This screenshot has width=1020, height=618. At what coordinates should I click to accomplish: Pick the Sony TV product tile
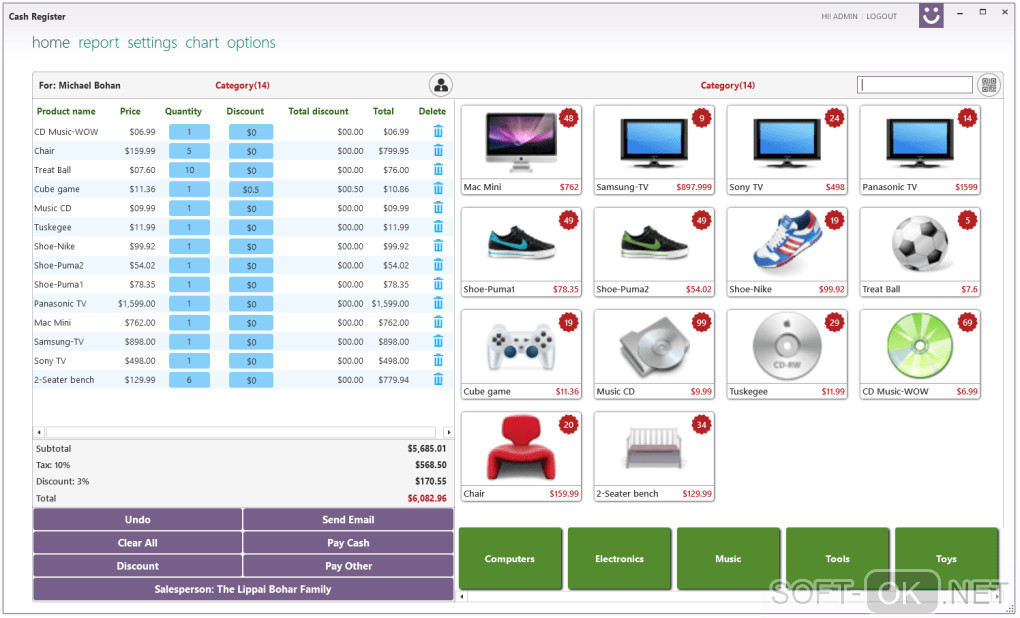coord(786,150)
